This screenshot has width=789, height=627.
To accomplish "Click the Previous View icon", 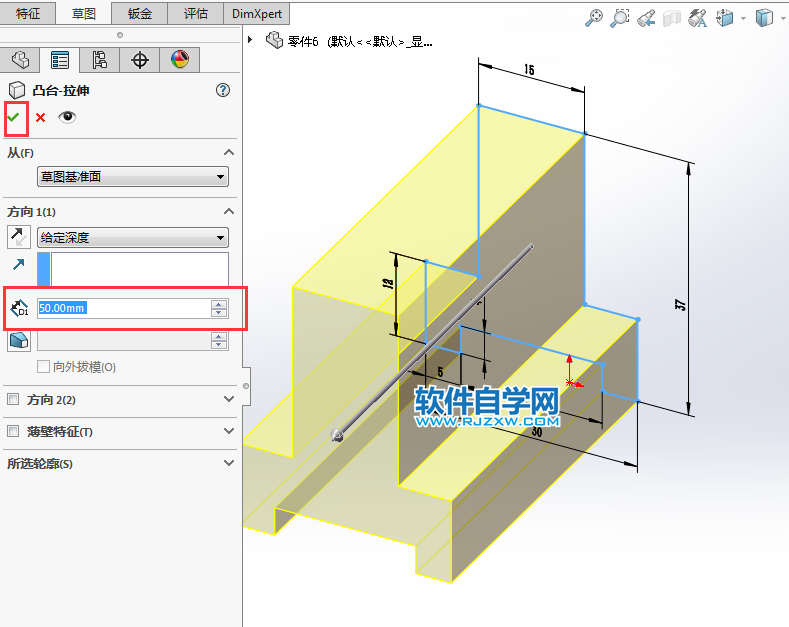I will [x=646, y=18].
